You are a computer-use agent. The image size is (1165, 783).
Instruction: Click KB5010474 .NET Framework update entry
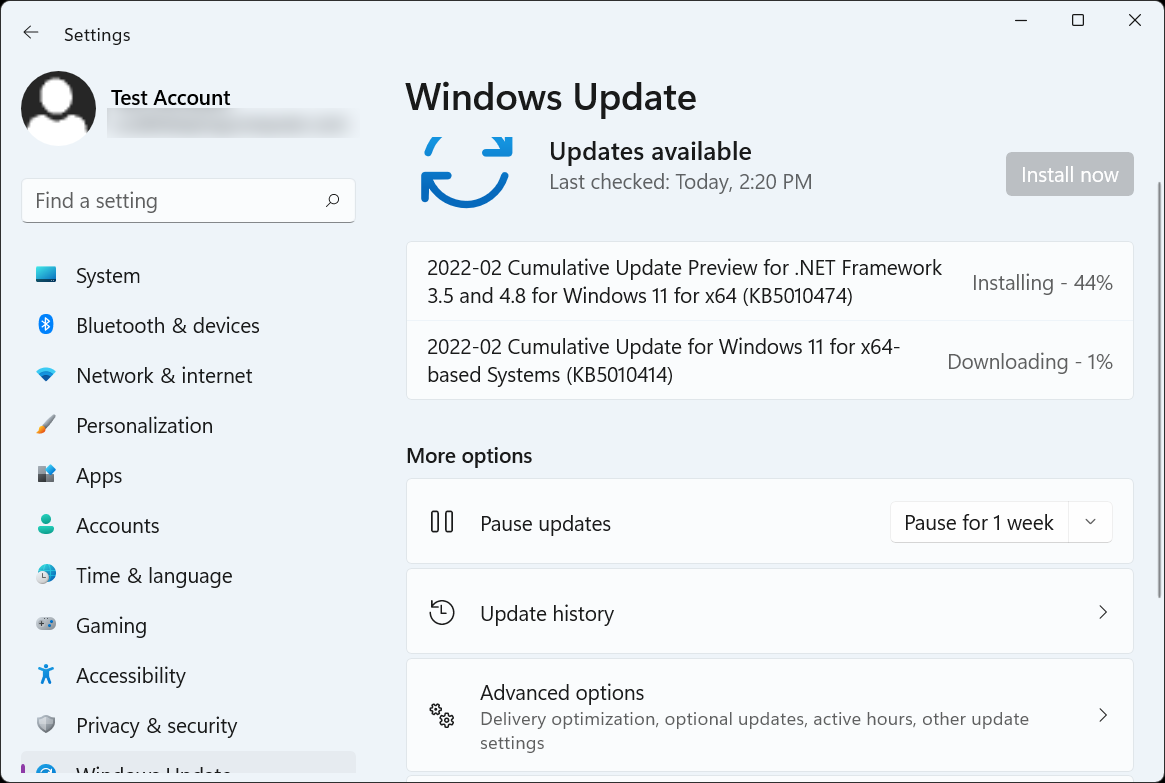pyautogui.click(x=770, y=282)
